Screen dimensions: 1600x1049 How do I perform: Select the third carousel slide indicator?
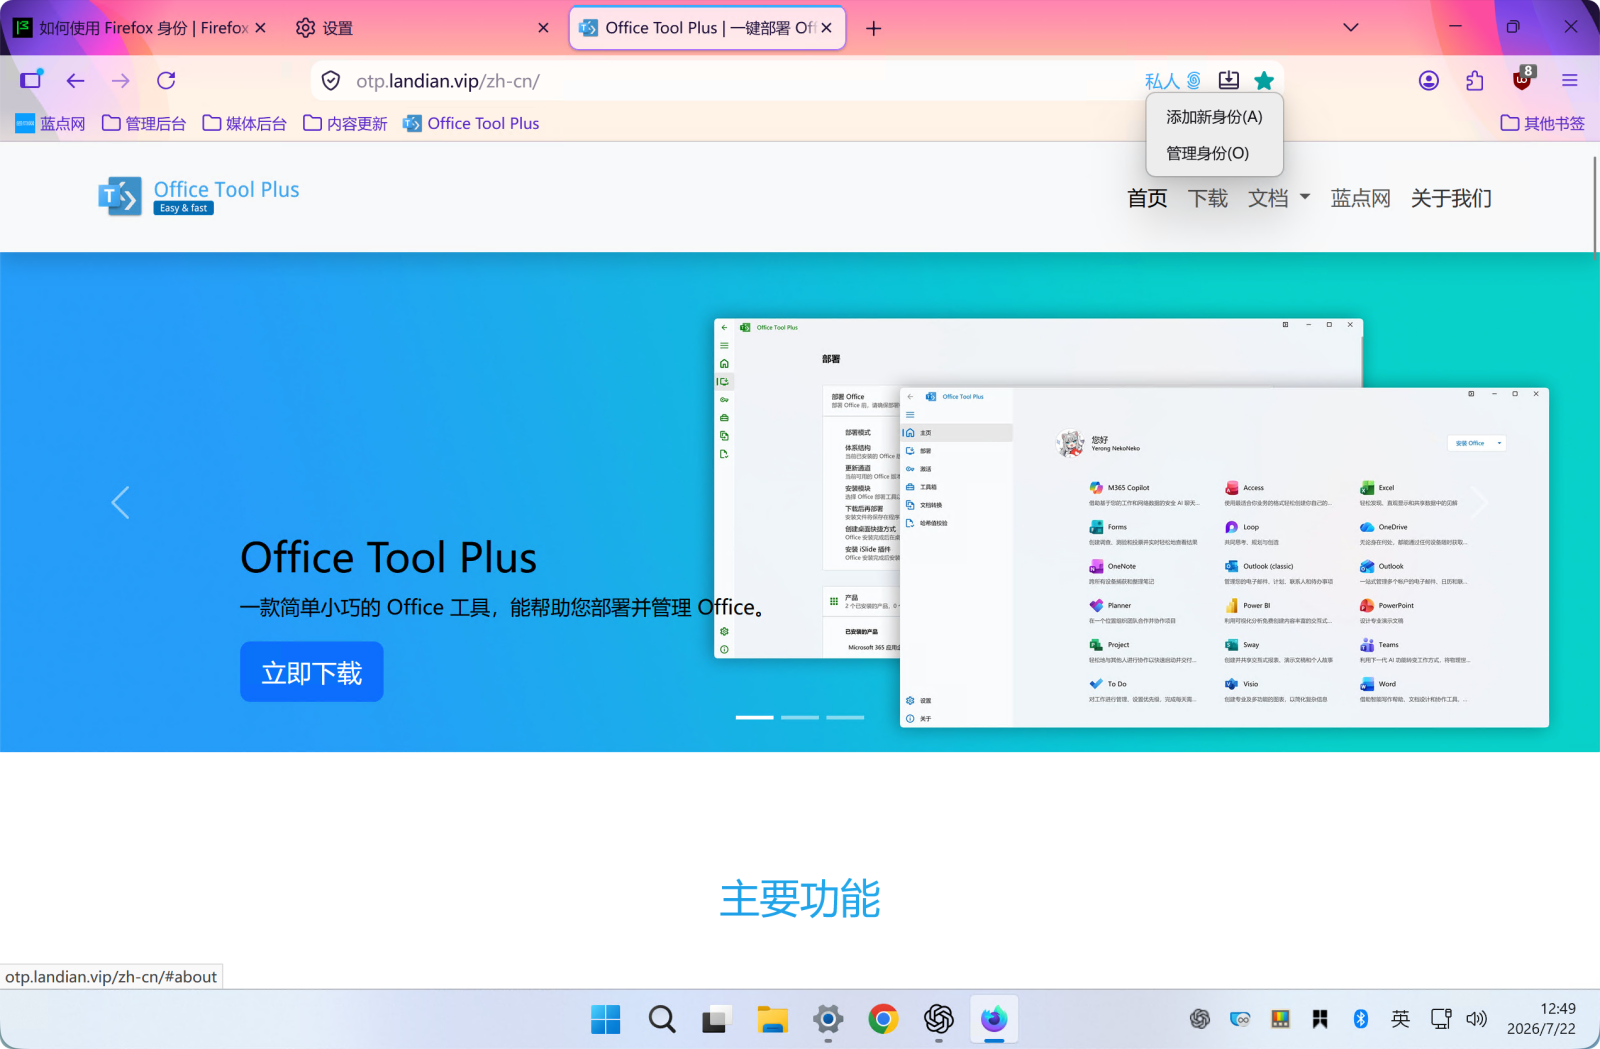pos(845,717)
